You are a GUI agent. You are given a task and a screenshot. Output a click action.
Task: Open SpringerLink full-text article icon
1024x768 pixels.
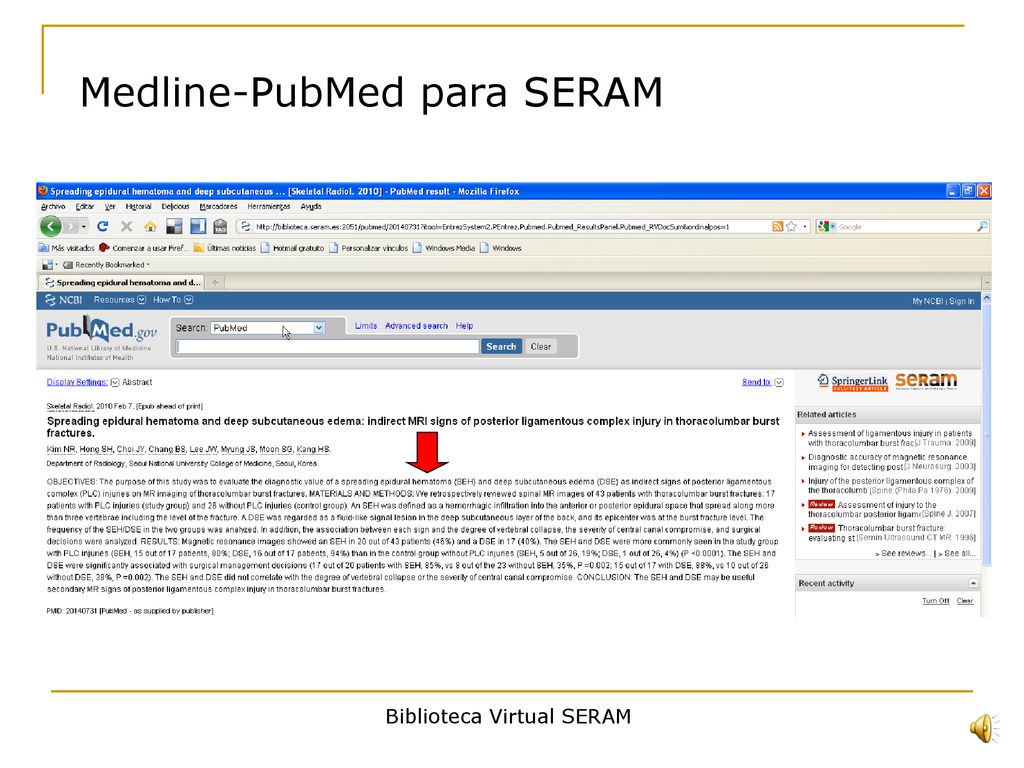852,382
